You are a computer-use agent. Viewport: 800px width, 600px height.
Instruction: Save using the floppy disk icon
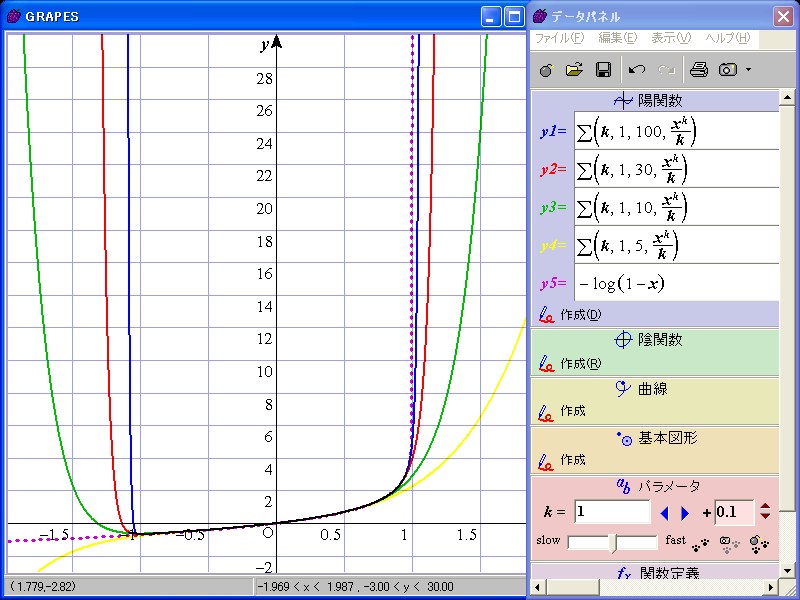click(603, 70)
